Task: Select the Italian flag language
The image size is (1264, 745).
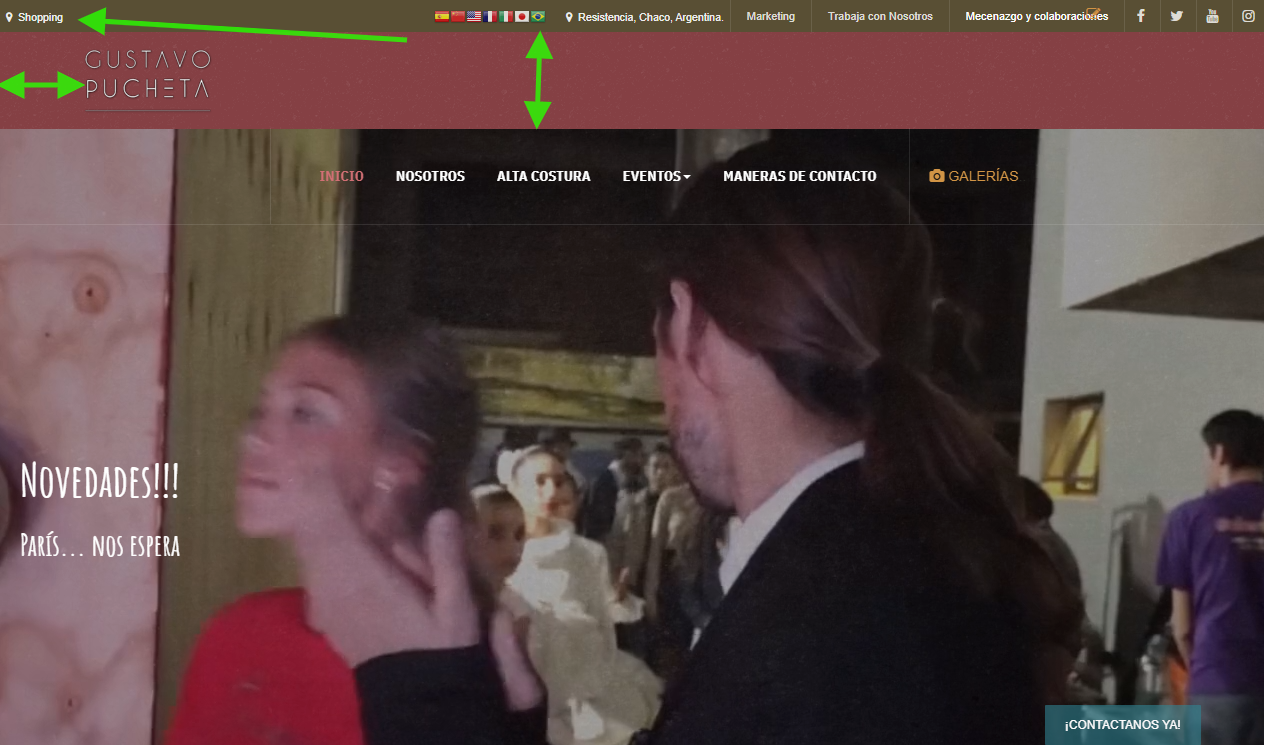Action: (x=506, y=16)
